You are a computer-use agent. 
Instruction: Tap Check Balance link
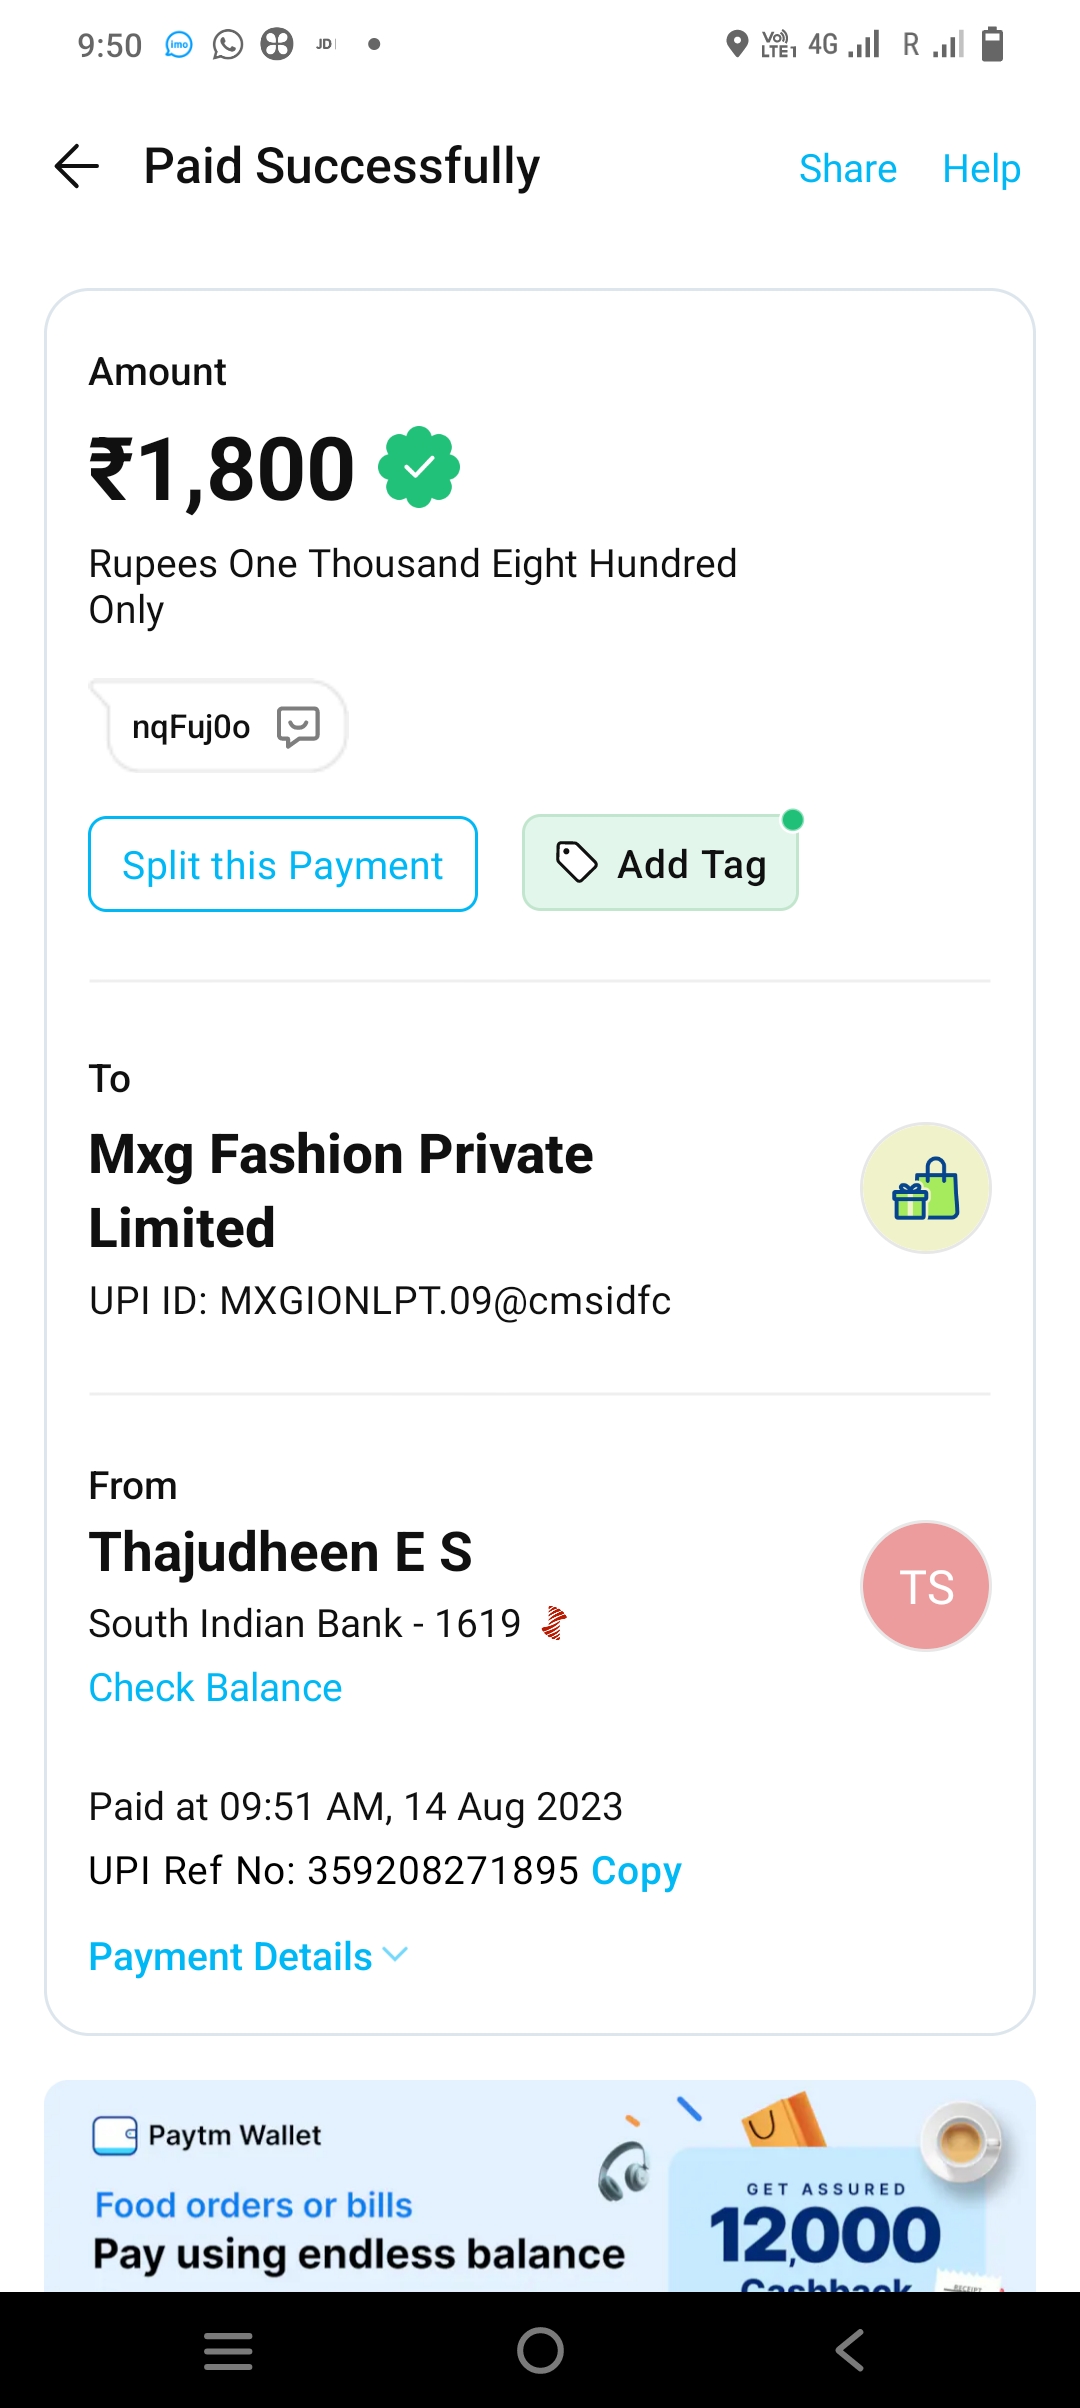[x=216, y=1688]
